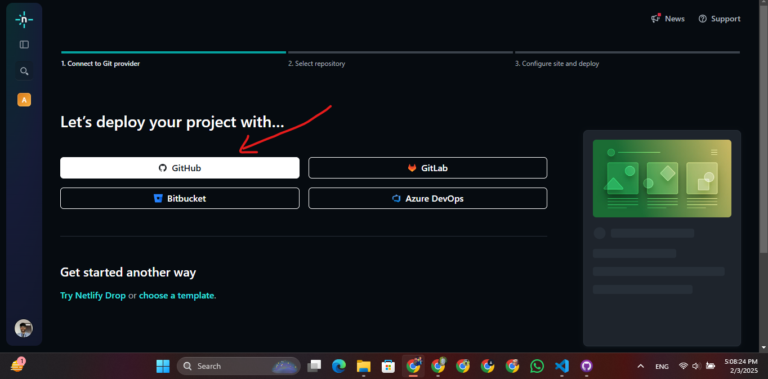Choose GitLab as Git provider

click(428, 168)
